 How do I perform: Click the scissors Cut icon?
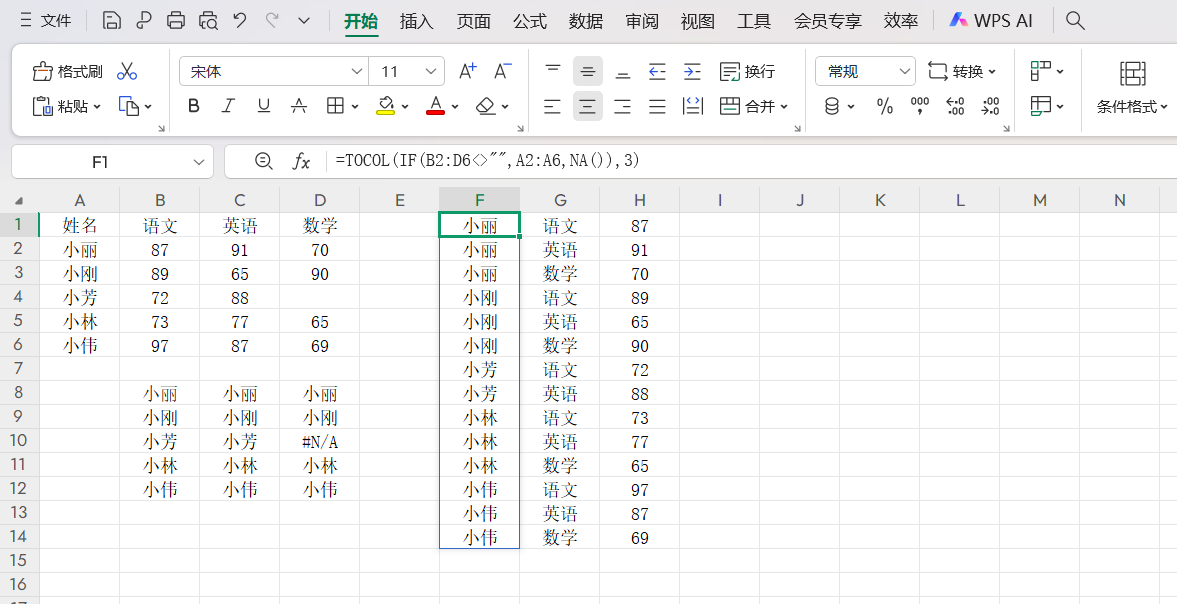click(127, 72)
